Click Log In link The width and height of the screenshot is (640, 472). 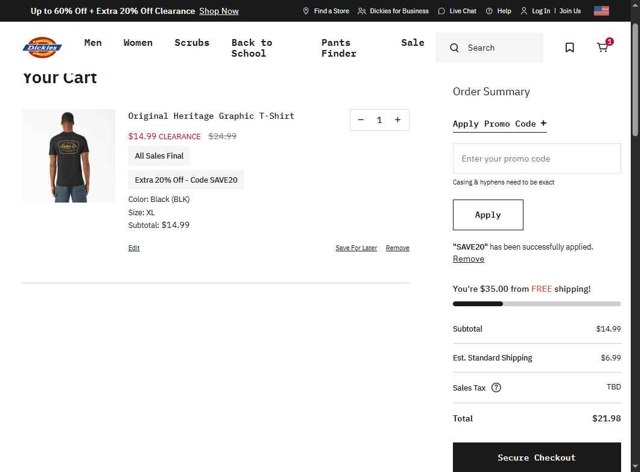[540, 11]
